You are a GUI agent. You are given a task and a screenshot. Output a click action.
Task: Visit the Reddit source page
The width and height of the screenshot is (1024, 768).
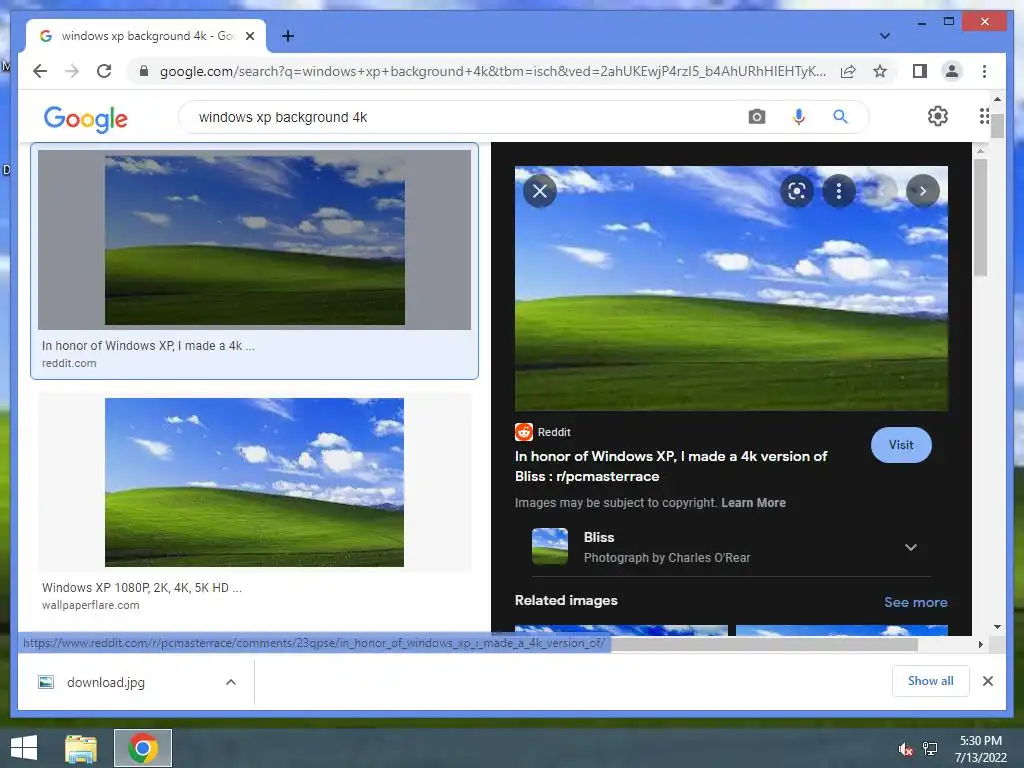(x=901, y=445)
